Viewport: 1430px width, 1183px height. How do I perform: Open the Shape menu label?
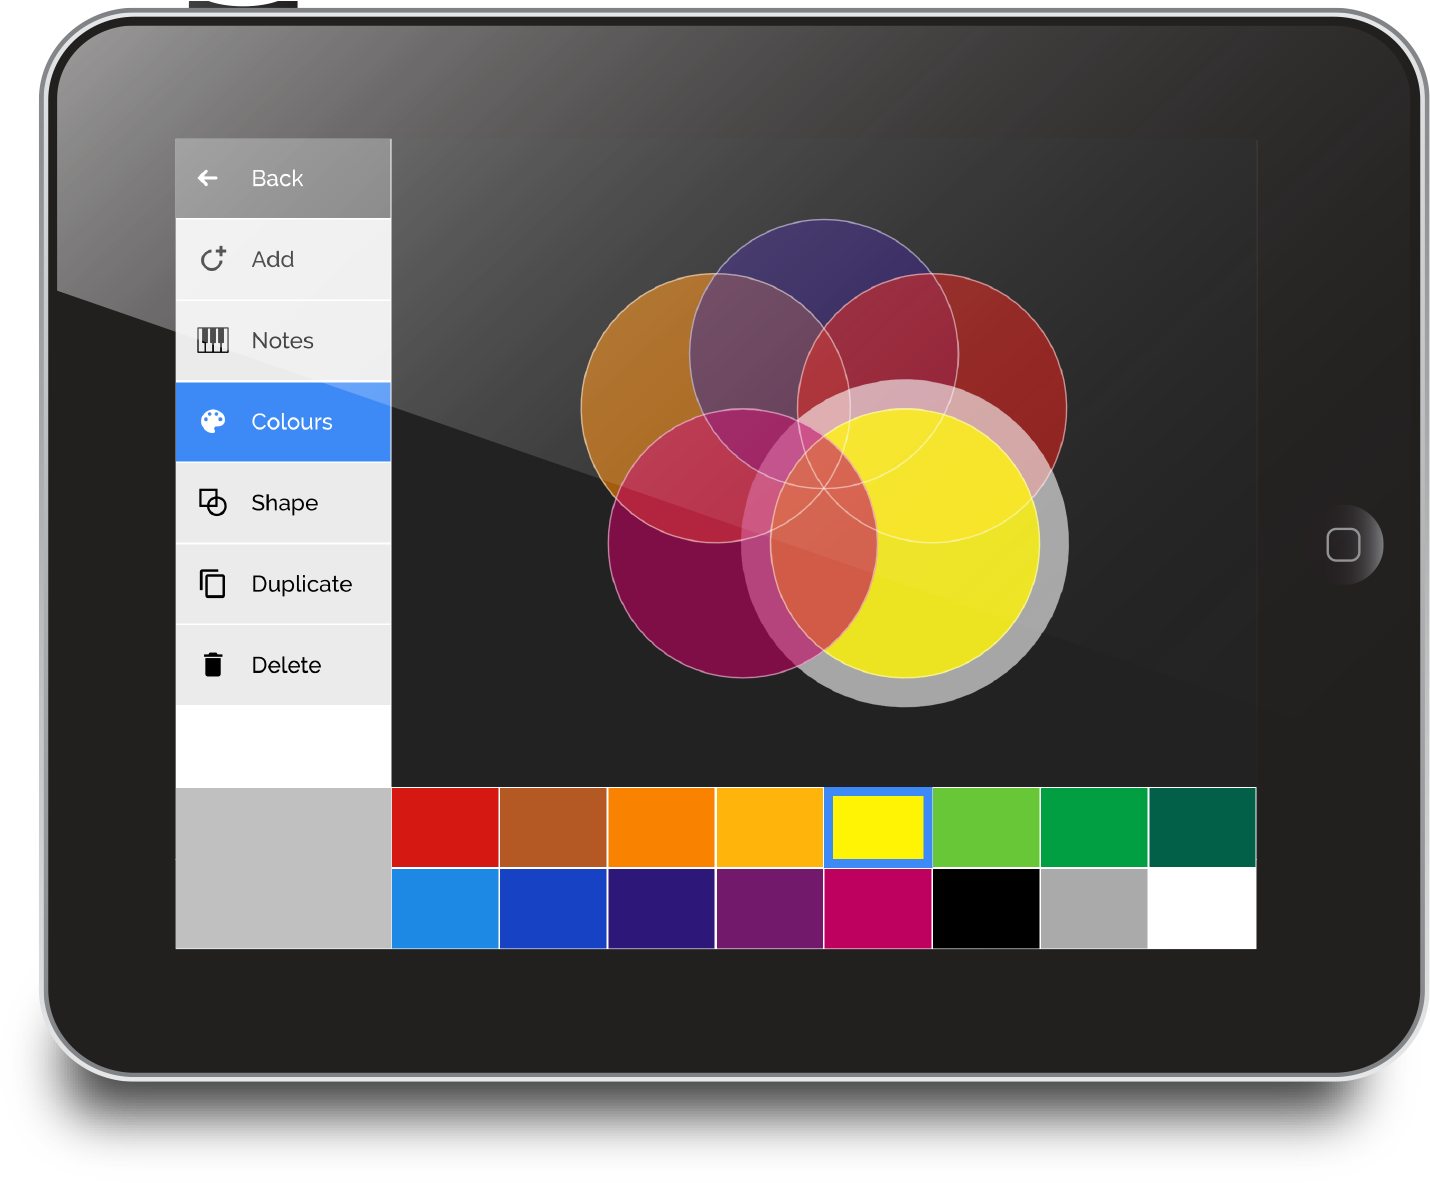pos(285,503)
